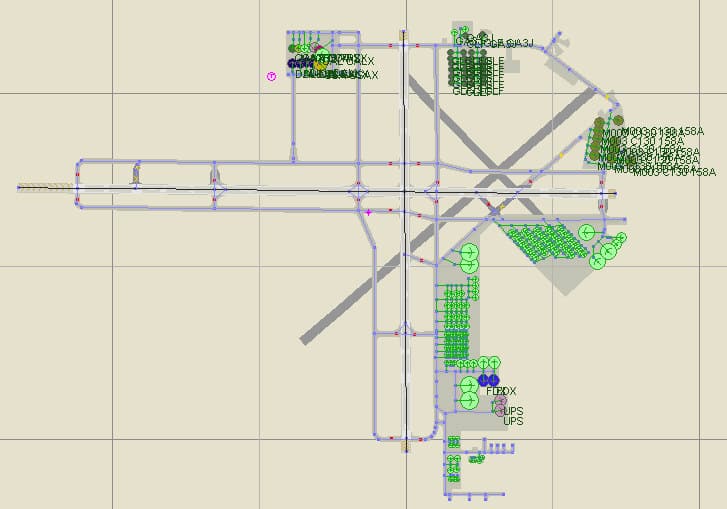Image resolution: width=727 pixels, height=509 pixels.
Task: Click the magenta cross marker on the taxiway
Action: pos(368,213)
